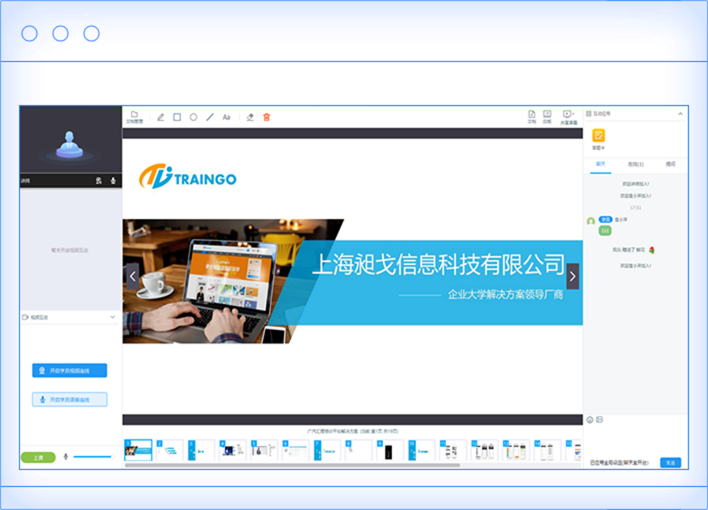Screen dimensions: 708x510
Task: Select slide thumbnail 7
Action: click(x=327, y=450)
